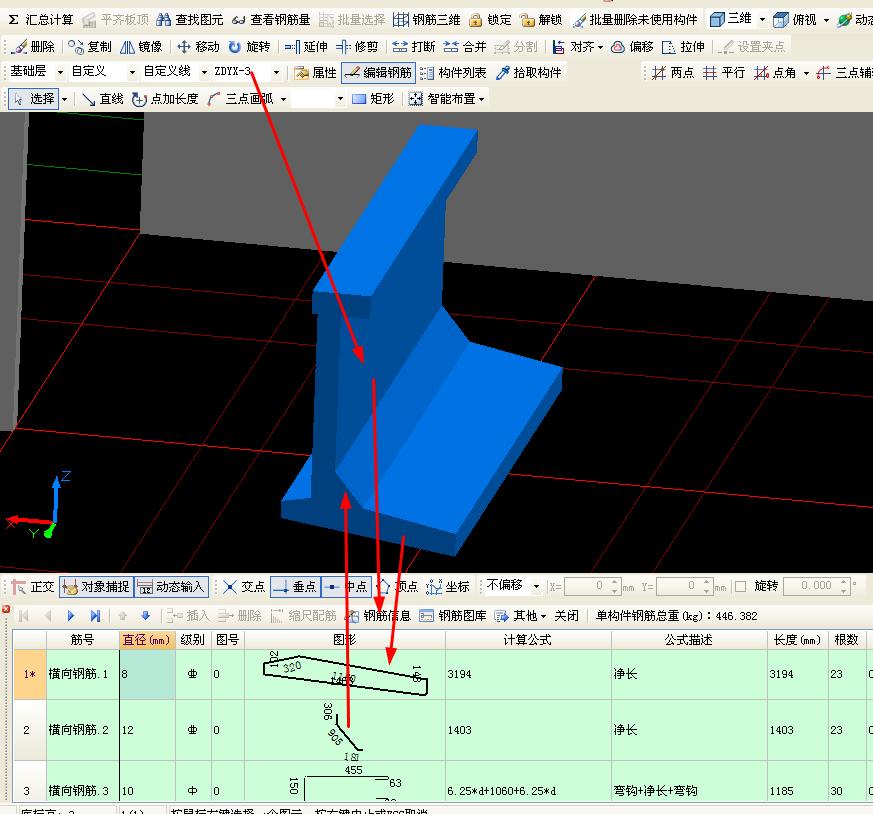
Task: Select 两点 two-point auxiliary axis
Action: pyautogui.click(x=673, y=73)
